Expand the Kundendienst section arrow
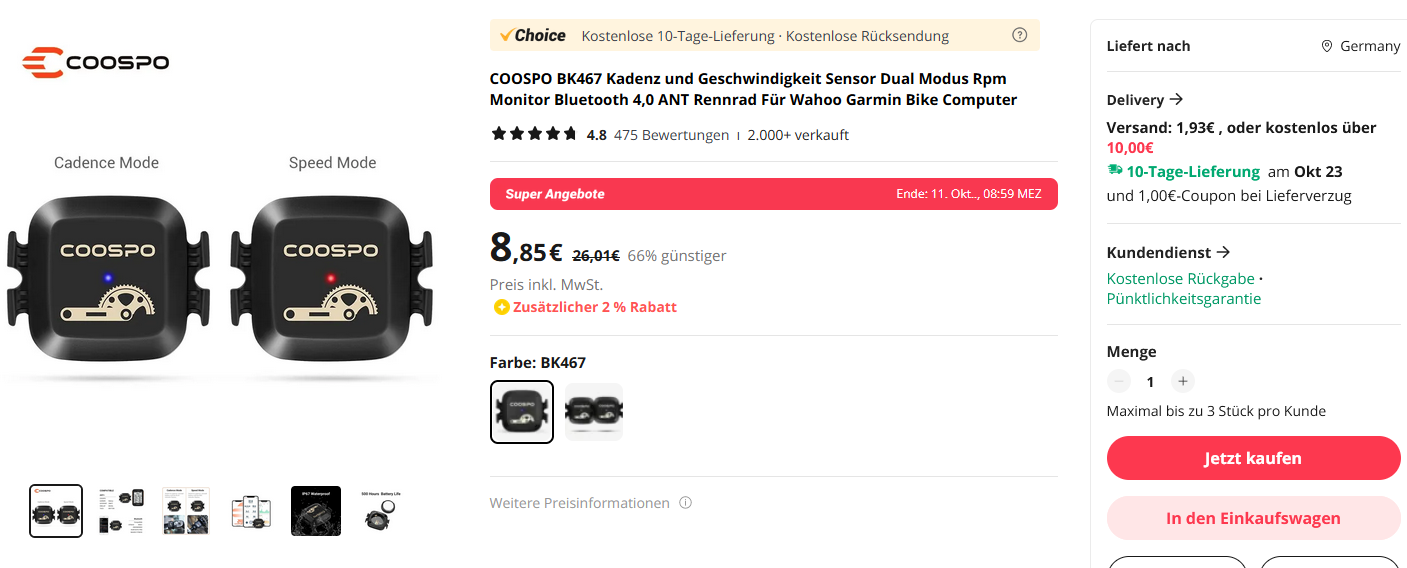 1223,252
